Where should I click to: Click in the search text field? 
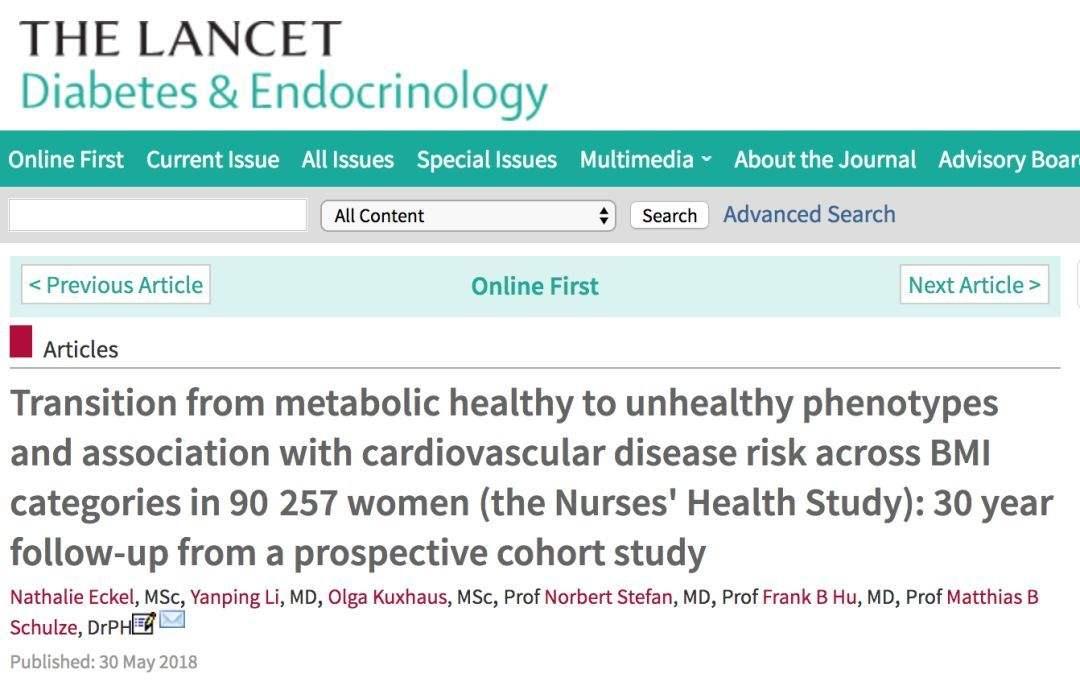coord(158,215)
